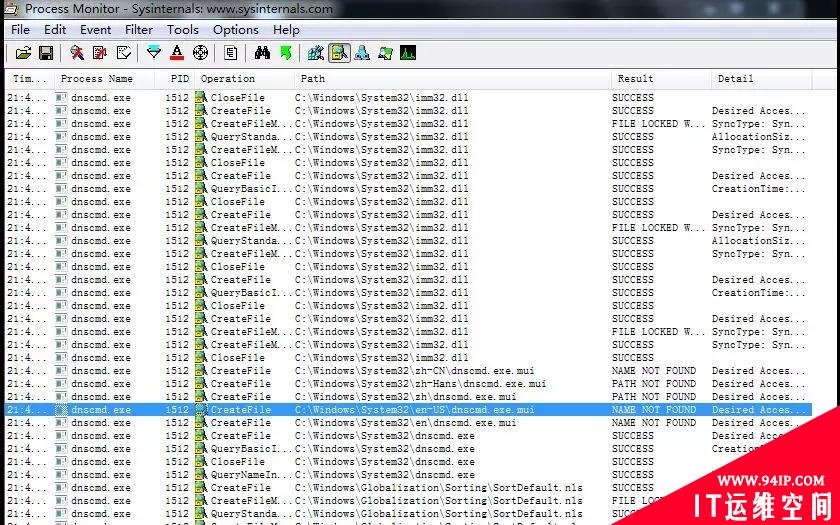Viewport: 840px width, 525px height.
Task: Toggle Show Profiling Events graph button
Action: 408,53
